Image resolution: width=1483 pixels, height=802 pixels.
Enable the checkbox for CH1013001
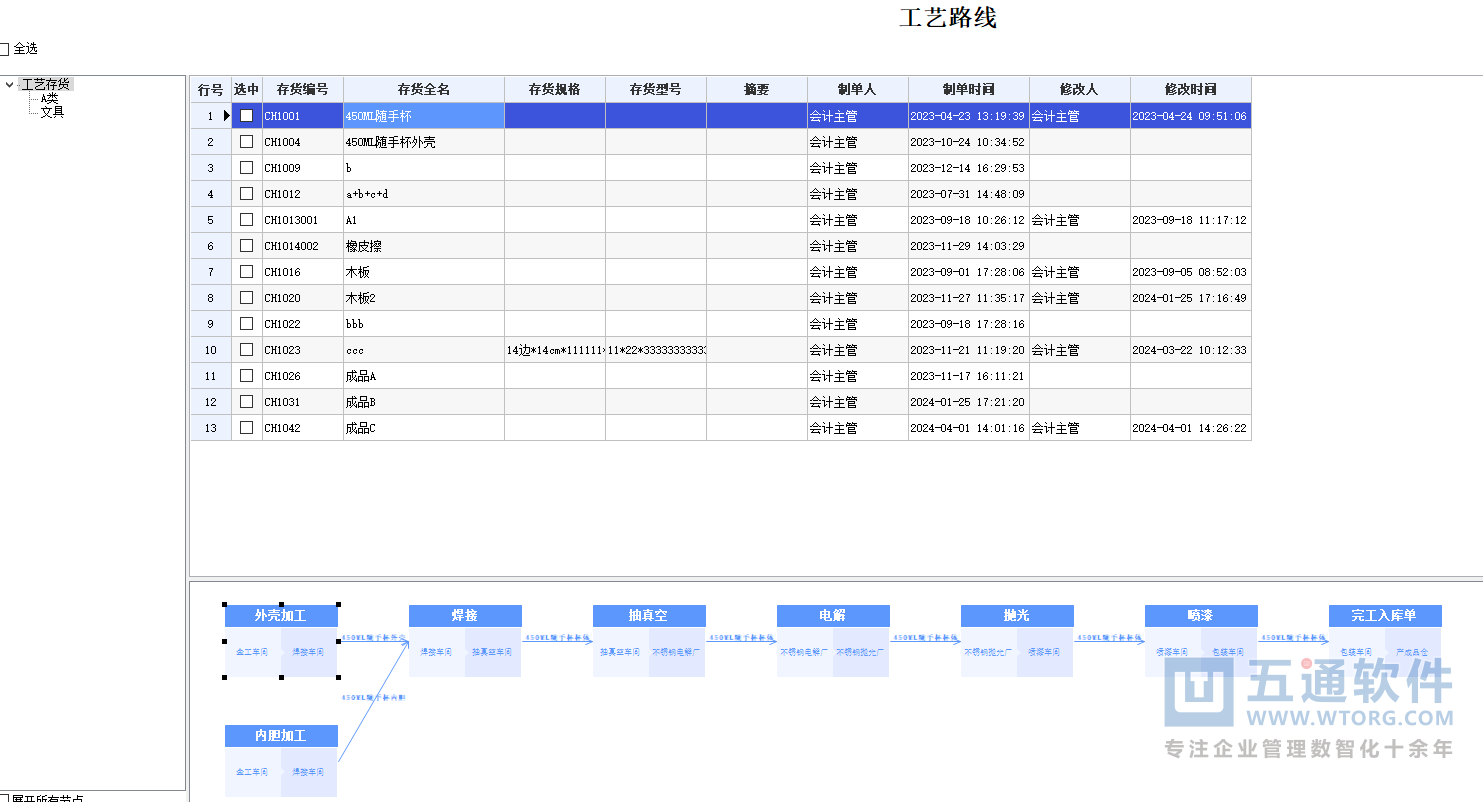tap(246, 220)
